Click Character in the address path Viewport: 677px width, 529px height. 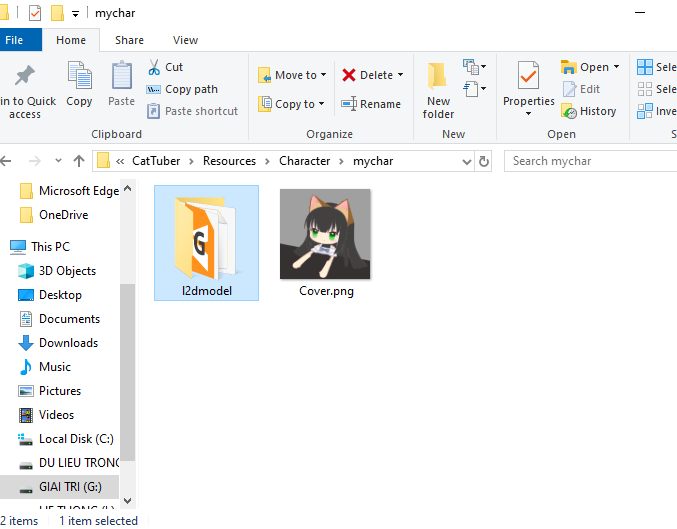pyautogui.click(x=304, y=161)
